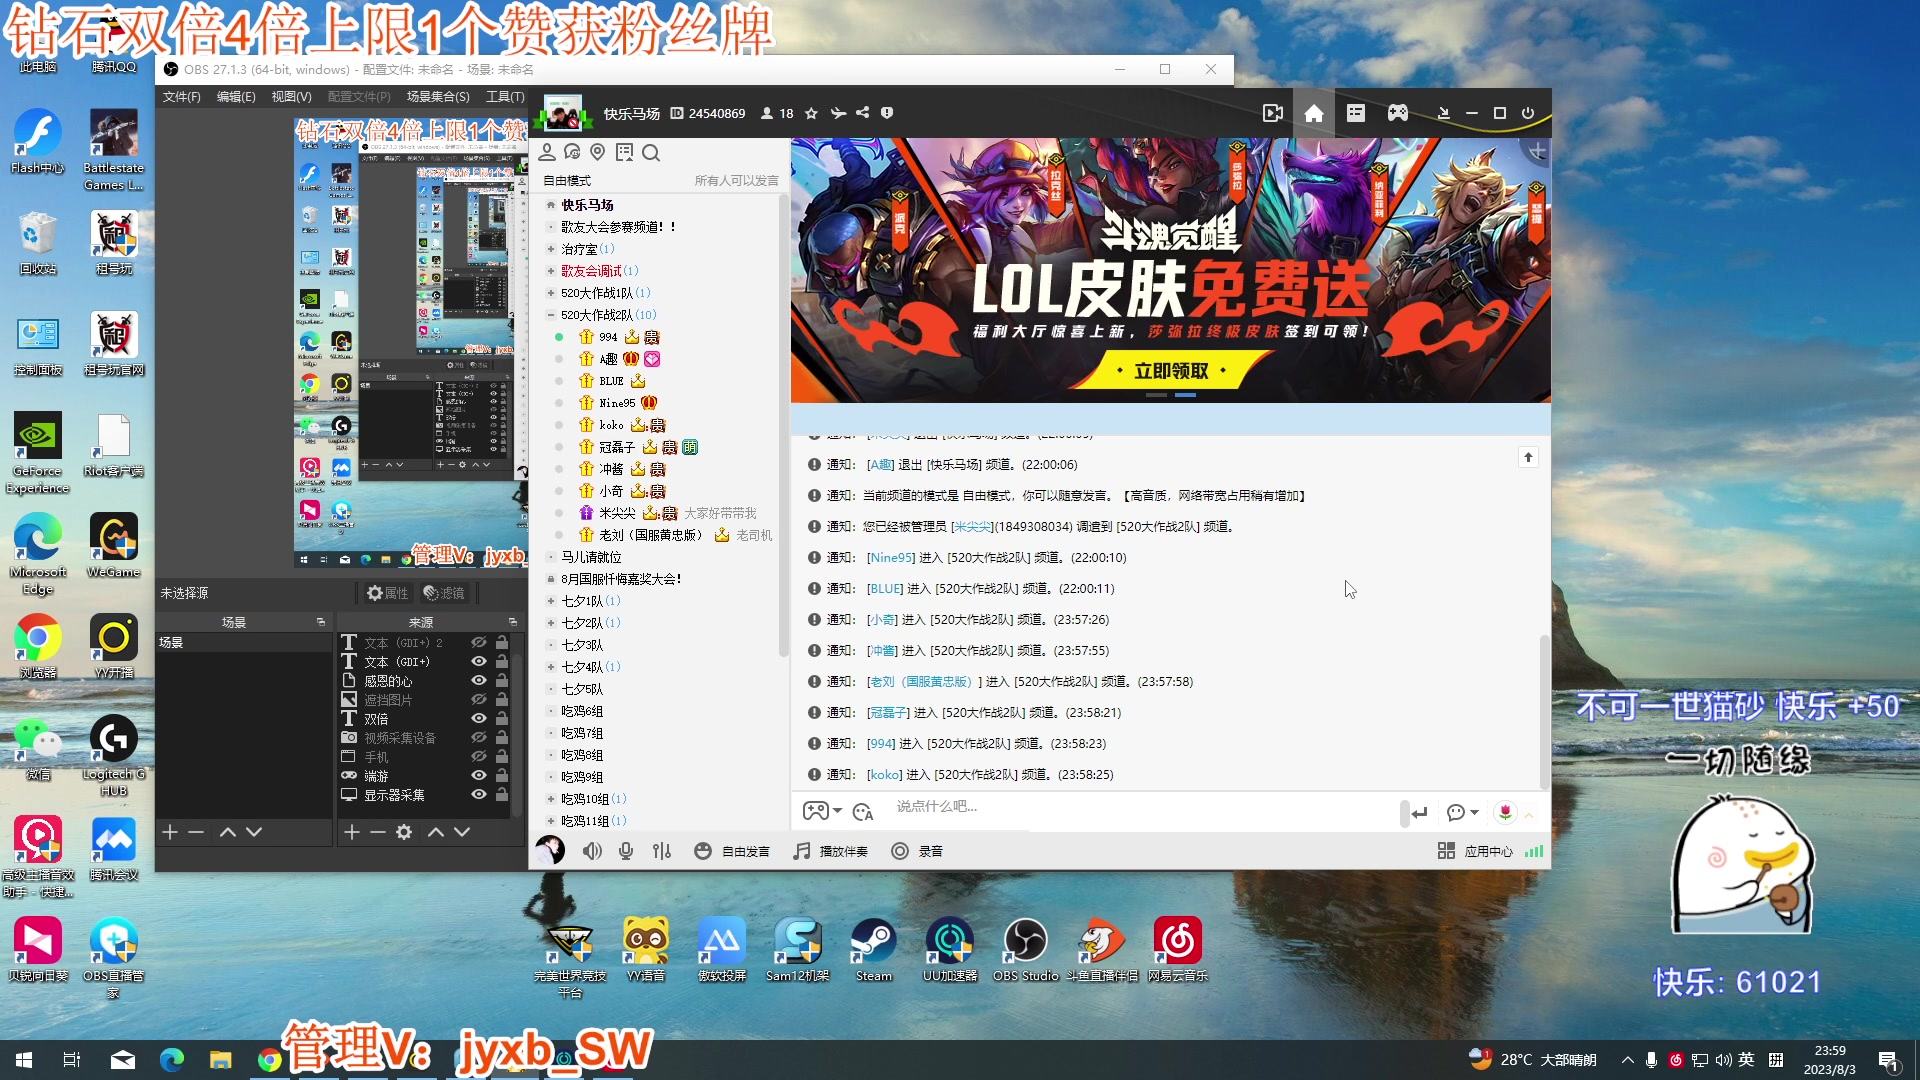The height and width of the screenshot is (1080, 1920).
Task: Open source properties gear in OBS sources
Action: point(404,832)
